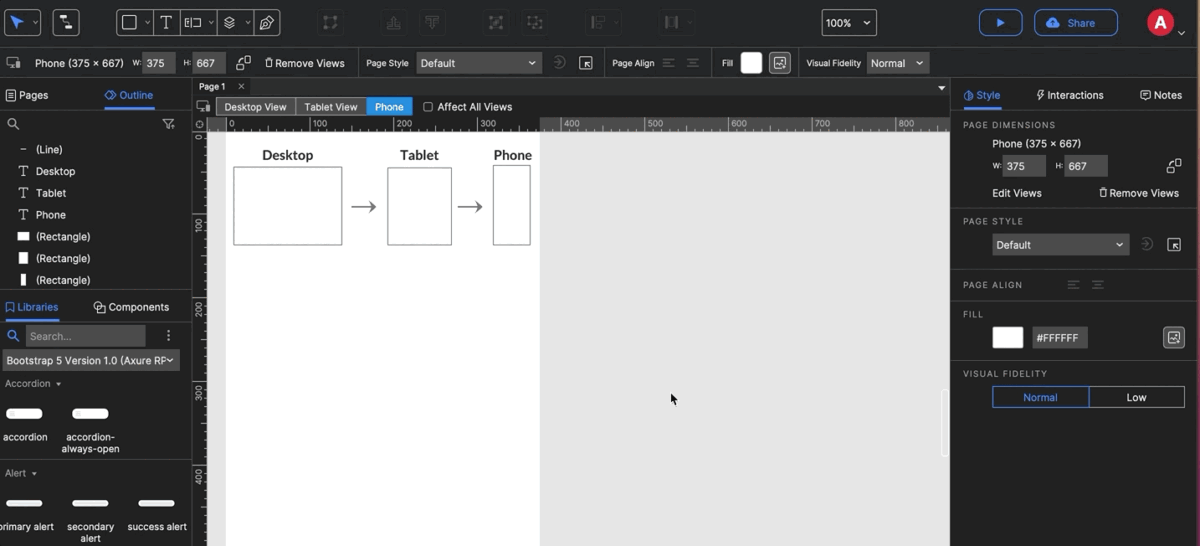Viewport: 1200px width, 546px height.
Task: Click the filter icon in Outline panel
Action: click(168, 124)
